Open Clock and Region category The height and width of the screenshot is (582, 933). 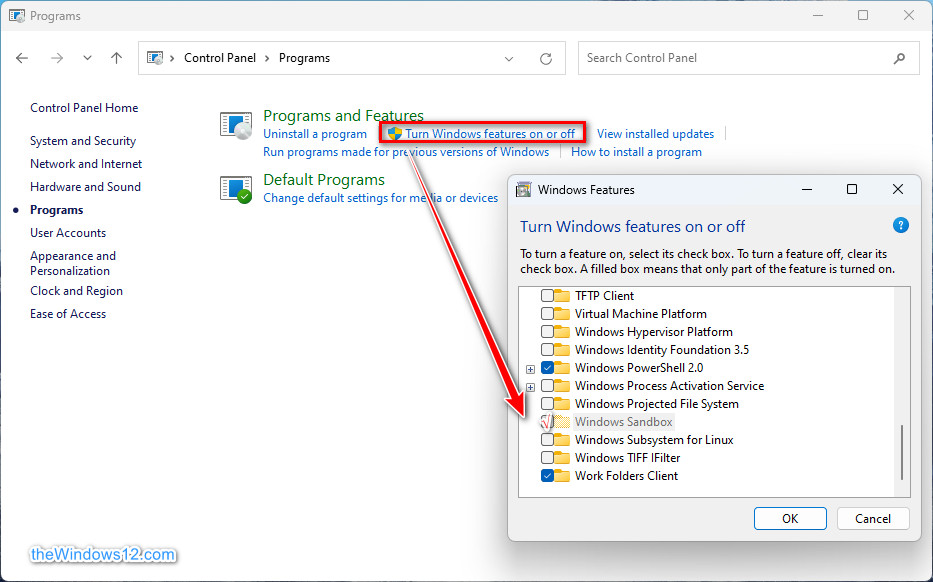coord(76,291)
